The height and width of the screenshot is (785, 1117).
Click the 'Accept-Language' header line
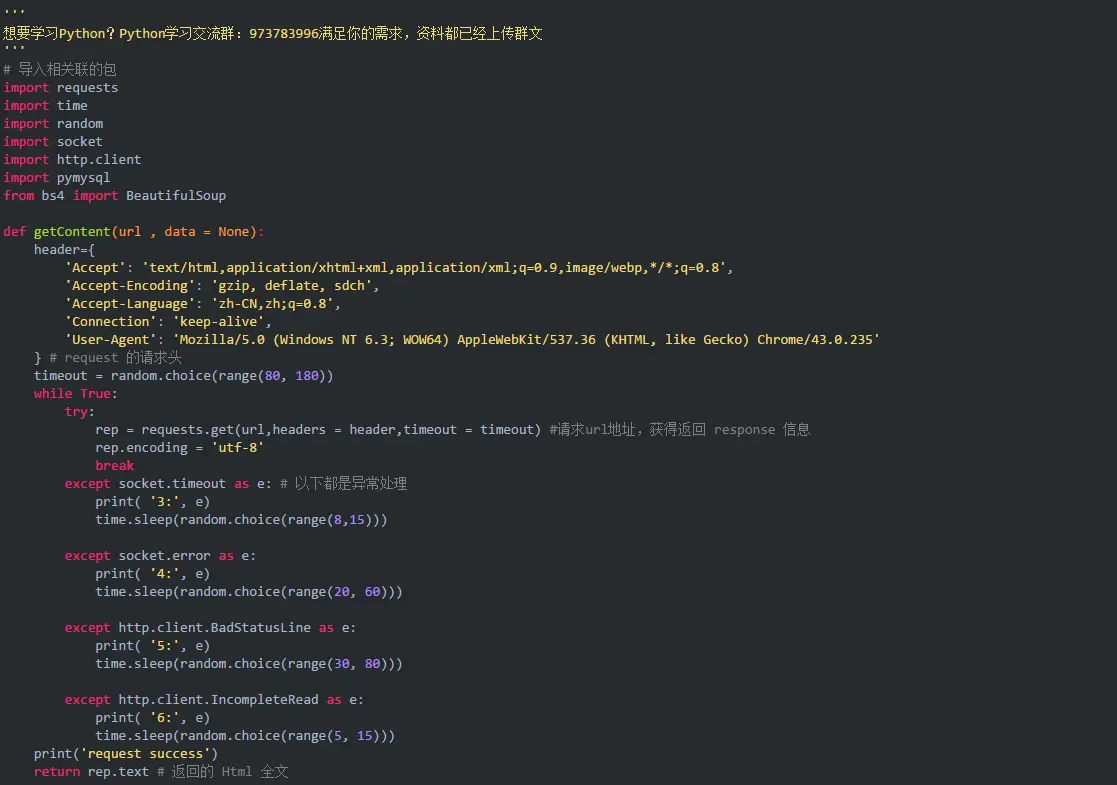point(202,303)
